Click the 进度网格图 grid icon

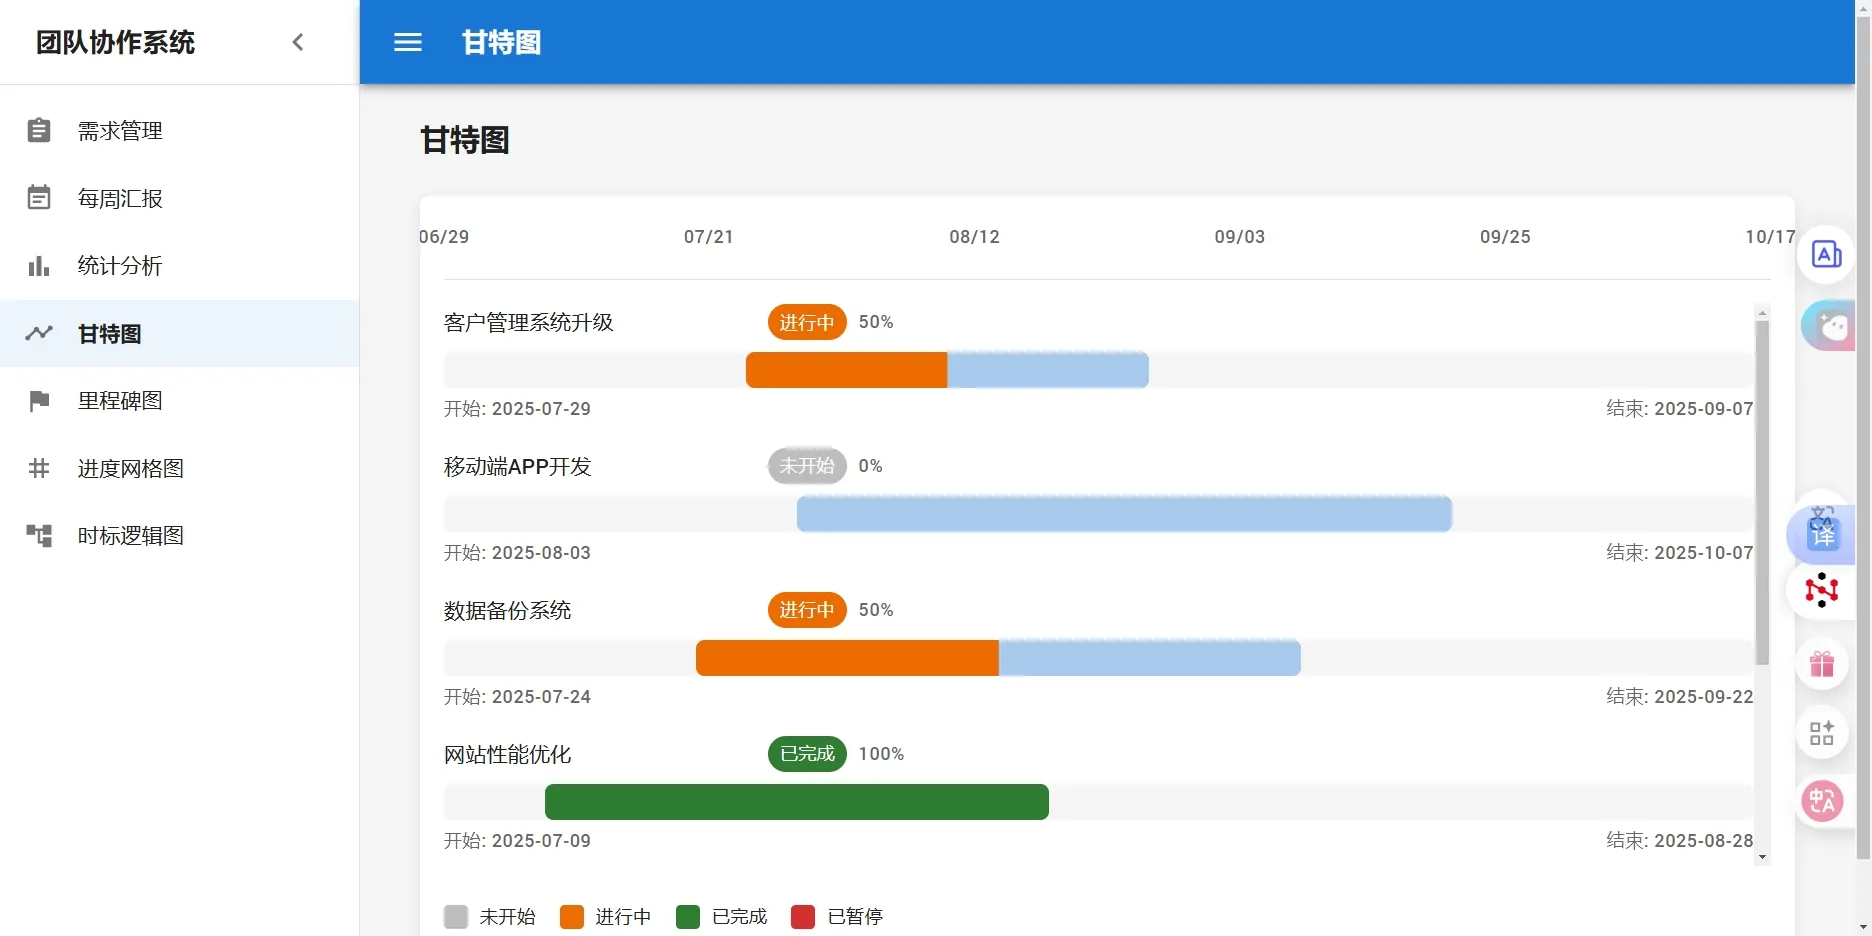[39, 468]
